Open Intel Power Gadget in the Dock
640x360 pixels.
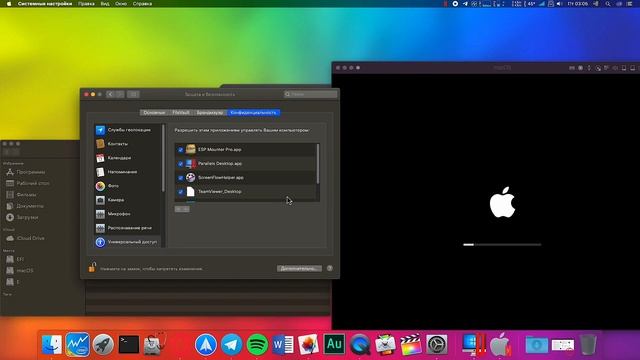pyautogui.click(x=78, y=344)
